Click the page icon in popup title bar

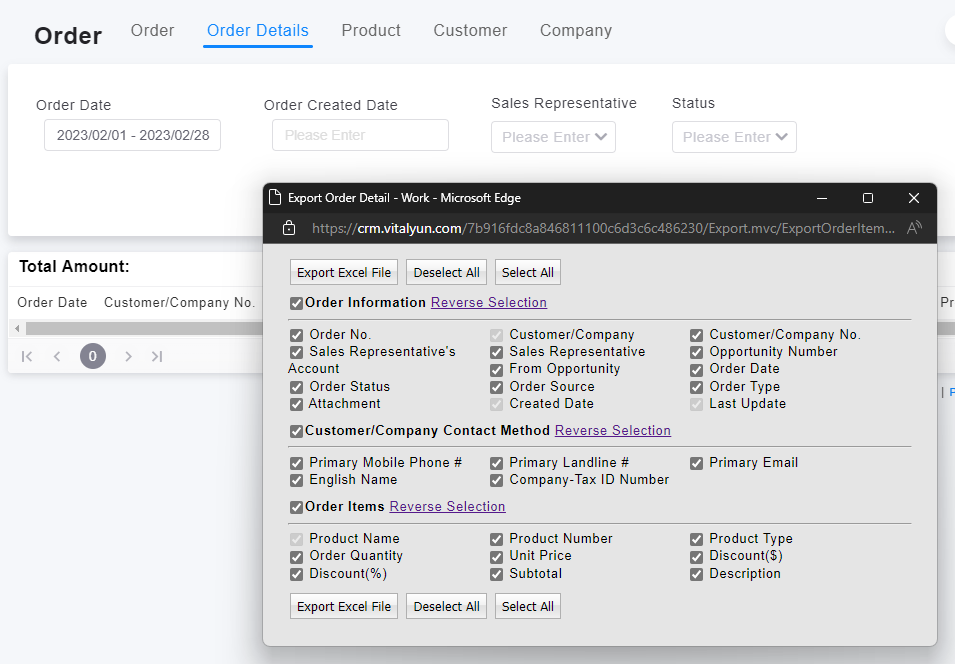tap(275, 197)
